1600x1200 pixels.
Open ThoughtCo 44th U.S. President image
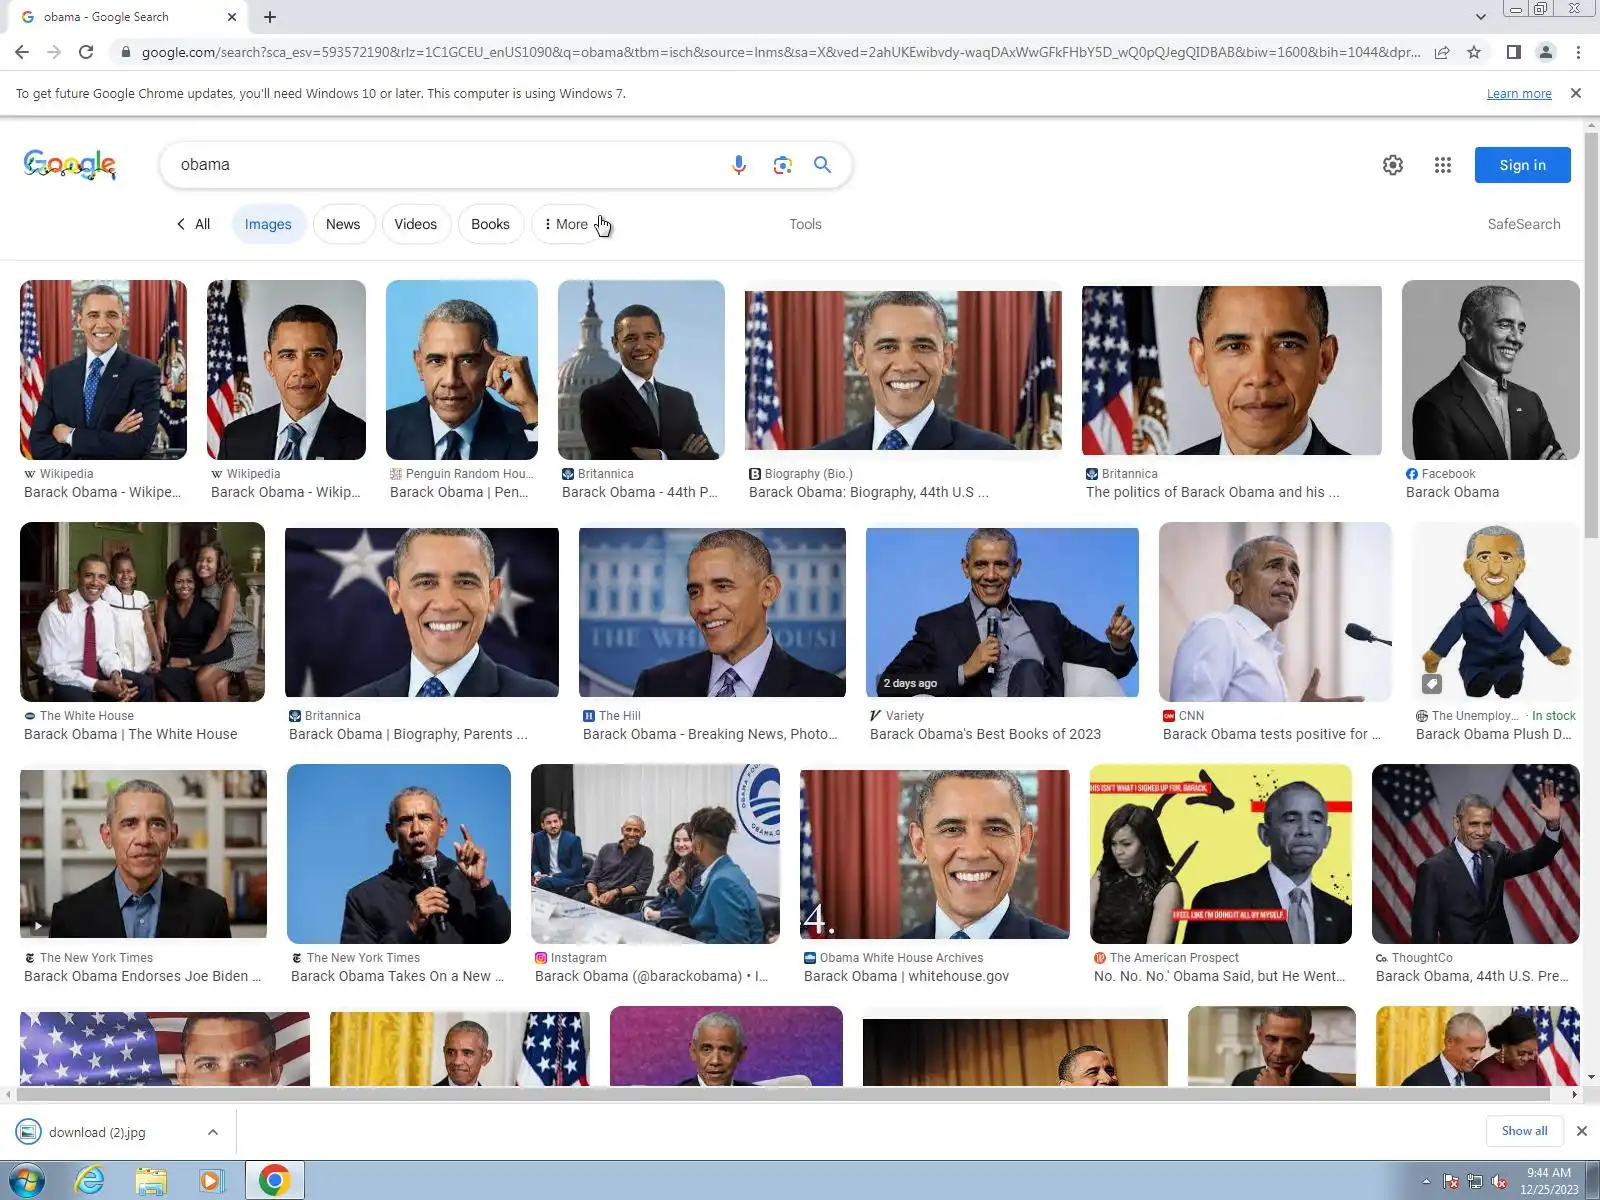pos(1476,854)
